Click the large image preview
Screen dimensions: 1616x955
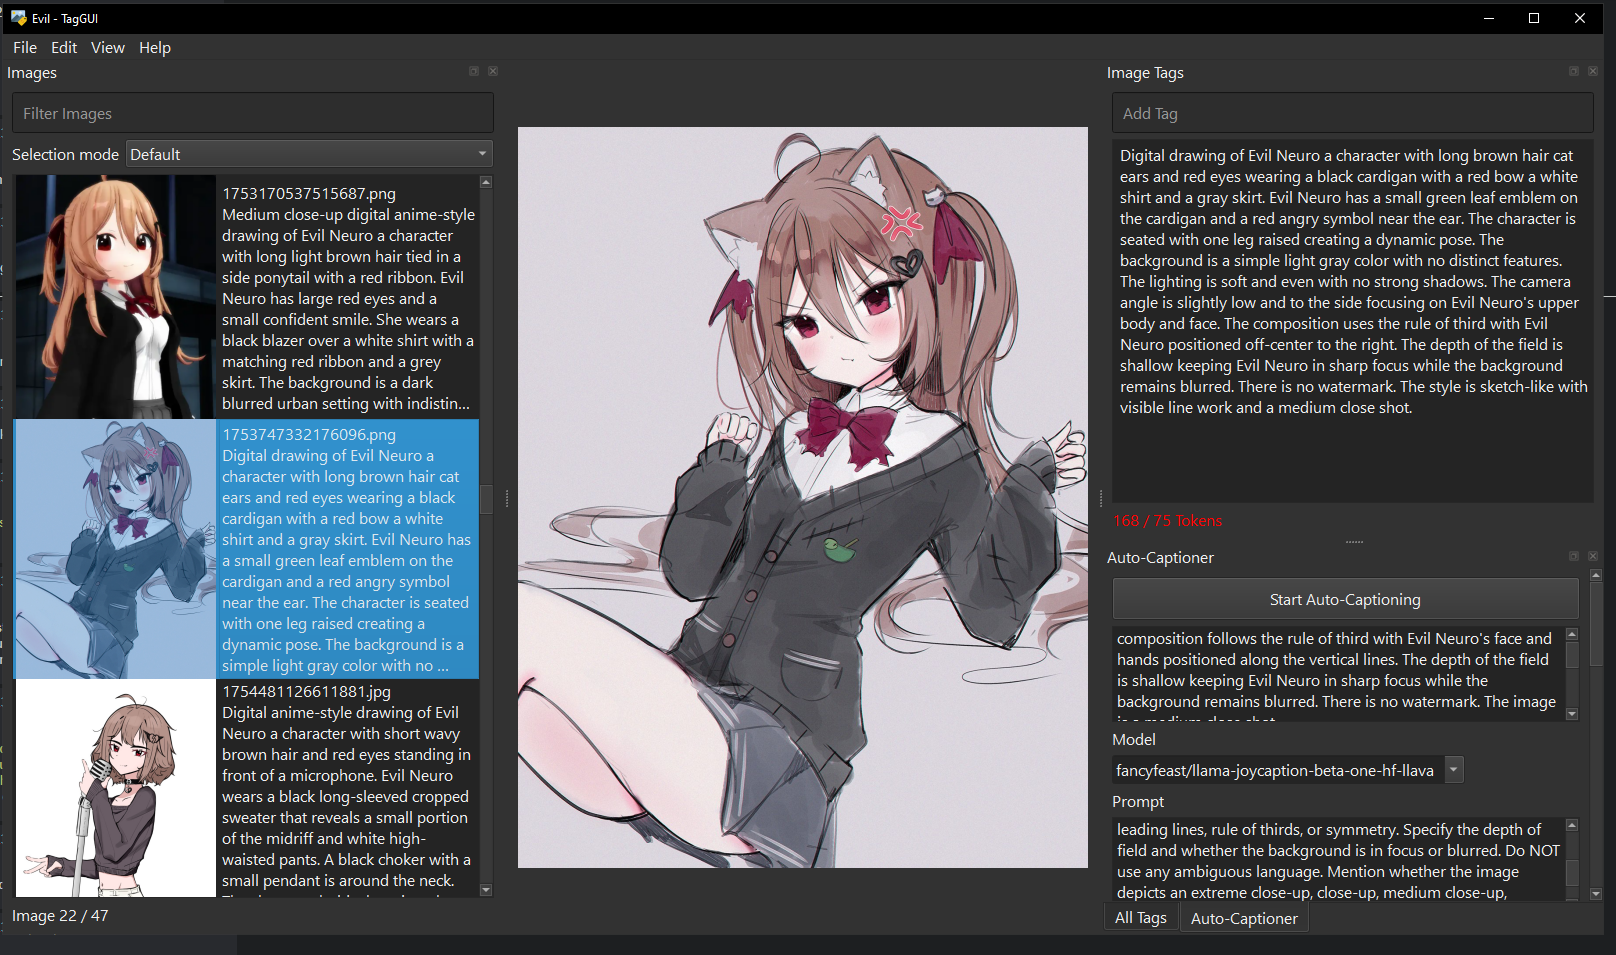tap(802, 497)
